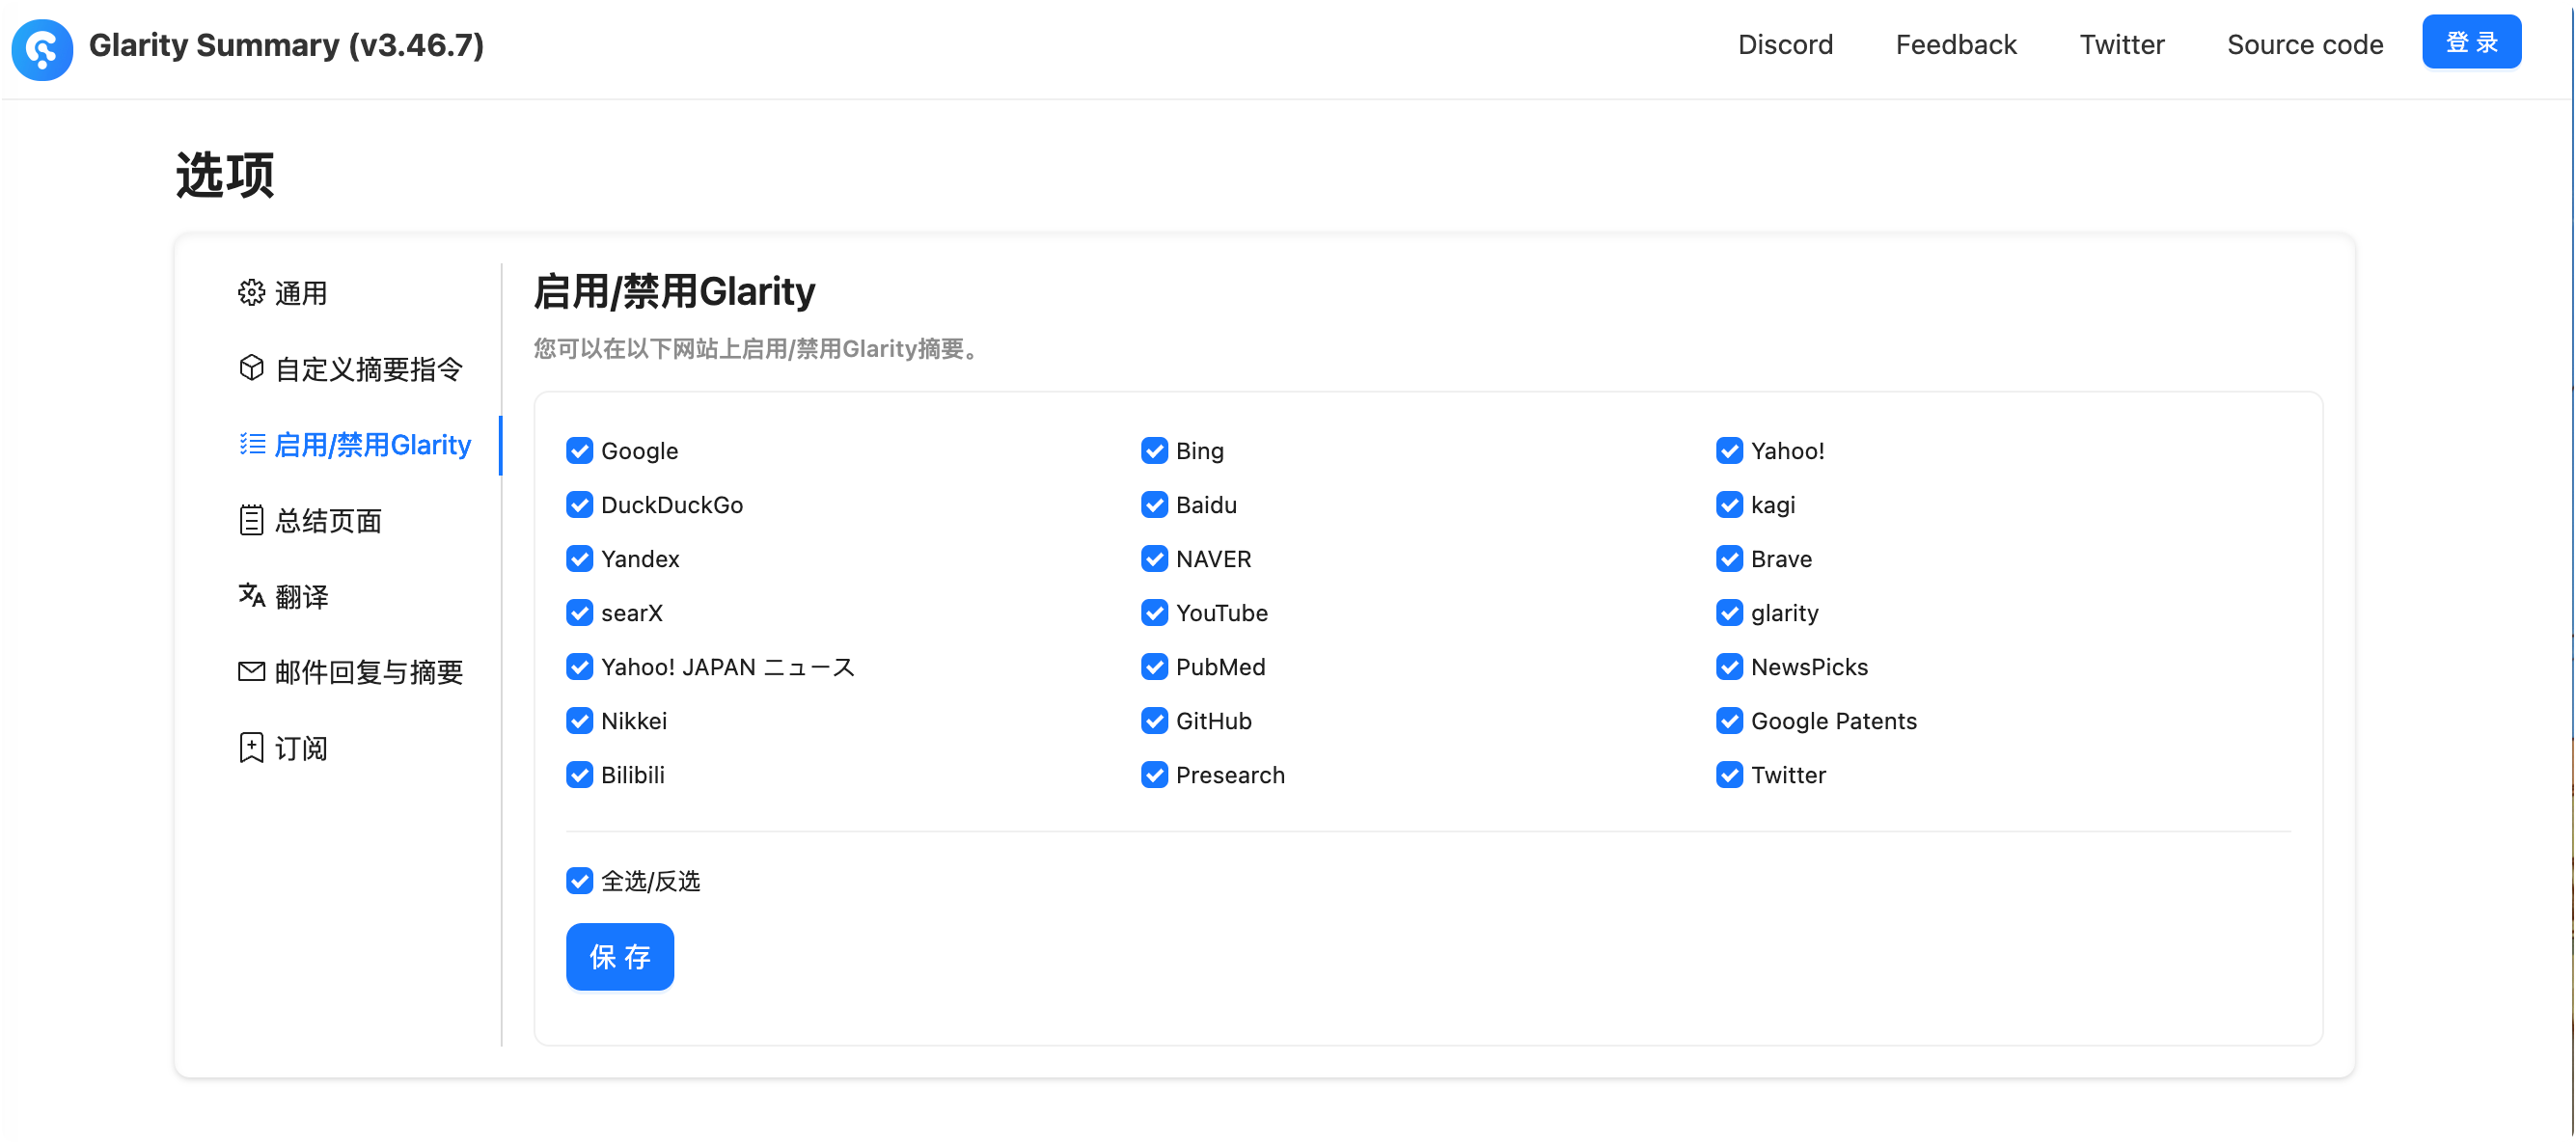Screen dimensions: 2576x1144
Task: Open the Source code link
Action: click(2305, 45)
